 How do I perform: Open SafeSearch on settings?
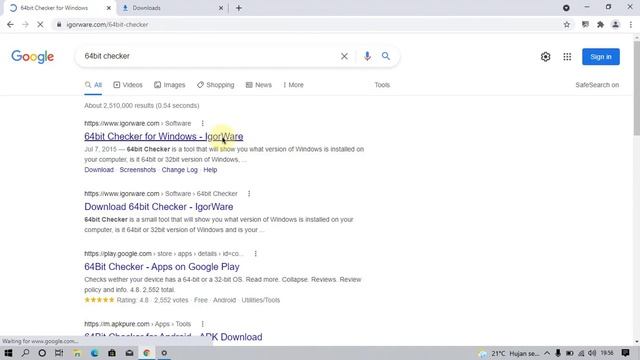tap(597, 85)
